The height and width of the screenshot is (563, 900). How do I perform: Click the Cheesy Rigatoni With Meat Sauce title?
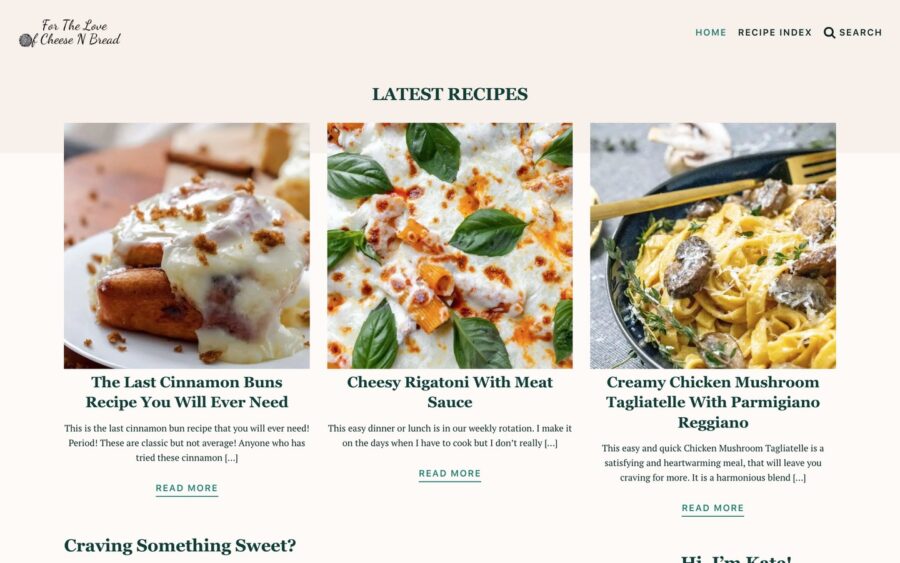point(449,392)
